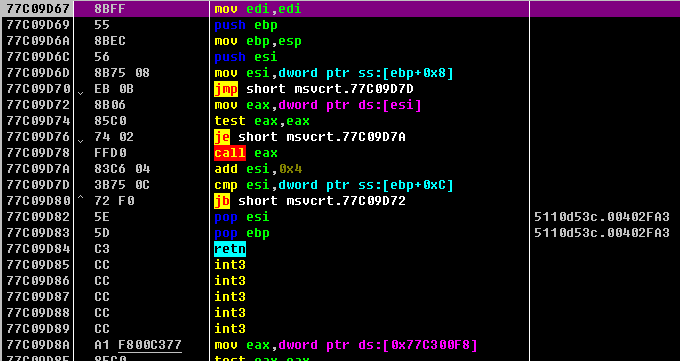
Task: Select 'mov eax,dword ptr ds:[esi]' instruction
Action: (318, 105)
